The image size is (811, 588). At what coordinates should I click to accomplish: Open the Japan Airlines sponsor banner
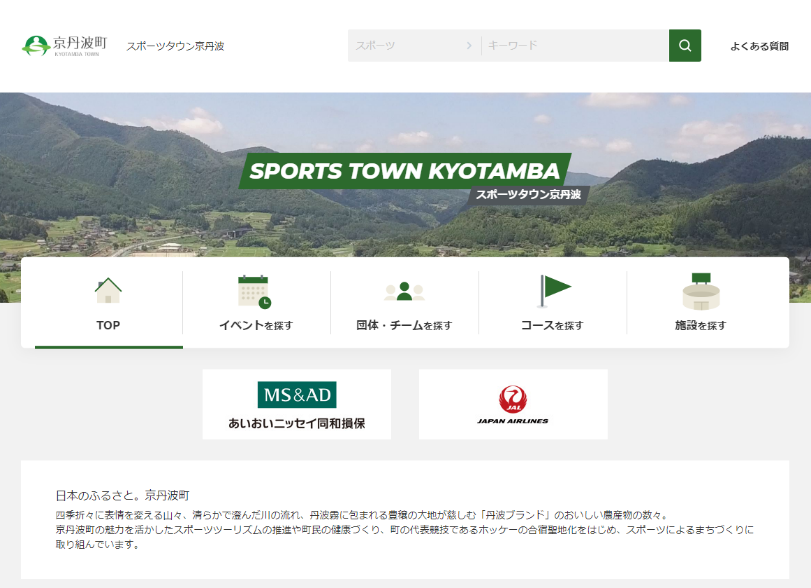click(x=513, y=404)
